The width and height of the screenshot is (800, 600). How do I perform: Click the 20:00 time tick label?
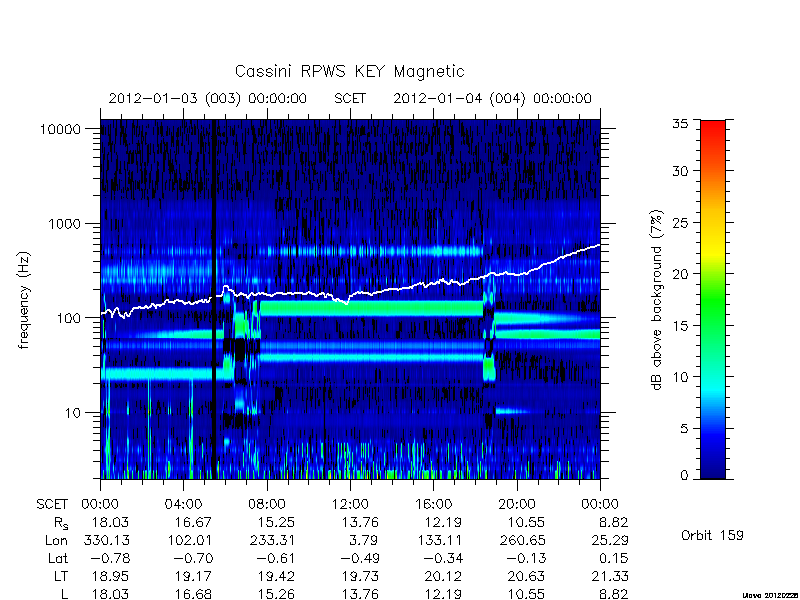(517, 505)
